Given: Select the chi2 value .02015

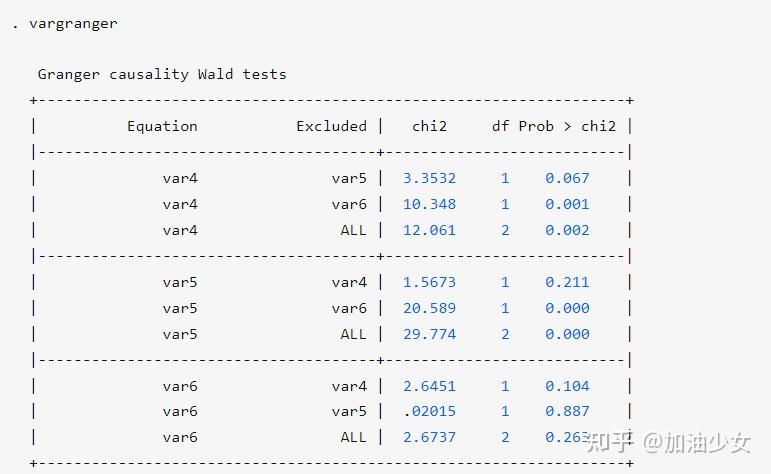Looking at the screenshot, I should pos(429,411).
